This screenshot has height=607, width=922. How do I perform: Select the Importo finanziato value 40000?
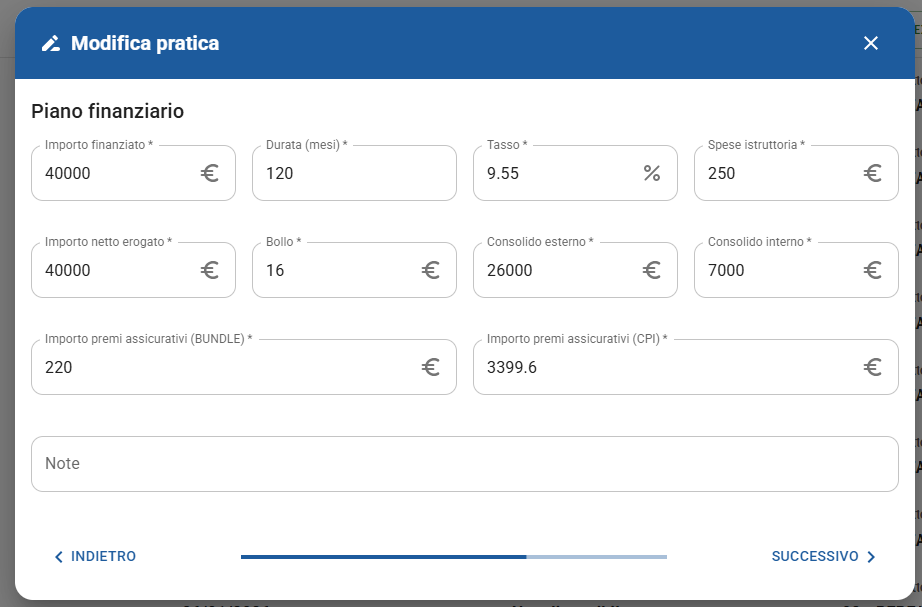point(68,174)
